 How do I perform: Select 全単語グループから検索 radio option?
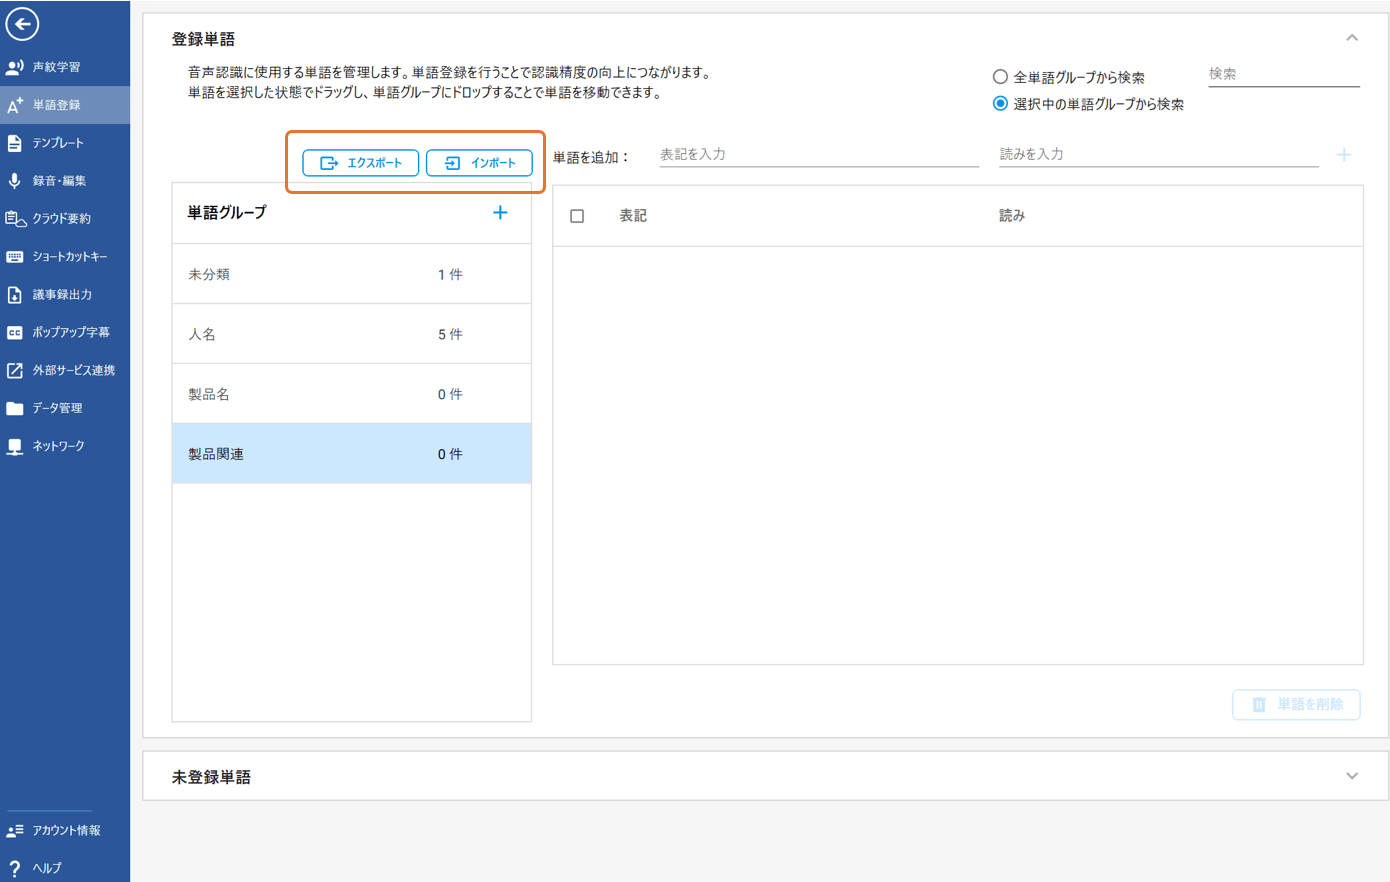[1000, 77]
